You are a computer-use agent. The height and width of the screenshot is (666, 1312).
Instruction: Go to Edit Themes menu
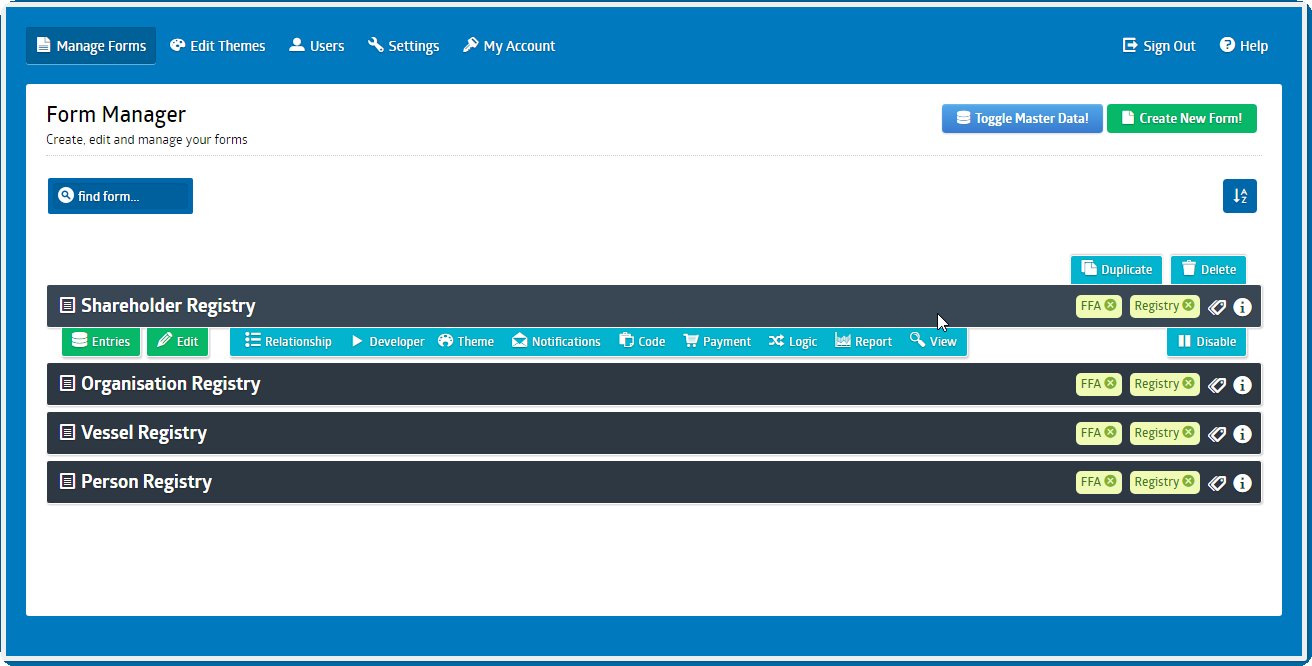click(x=217, y=46)
